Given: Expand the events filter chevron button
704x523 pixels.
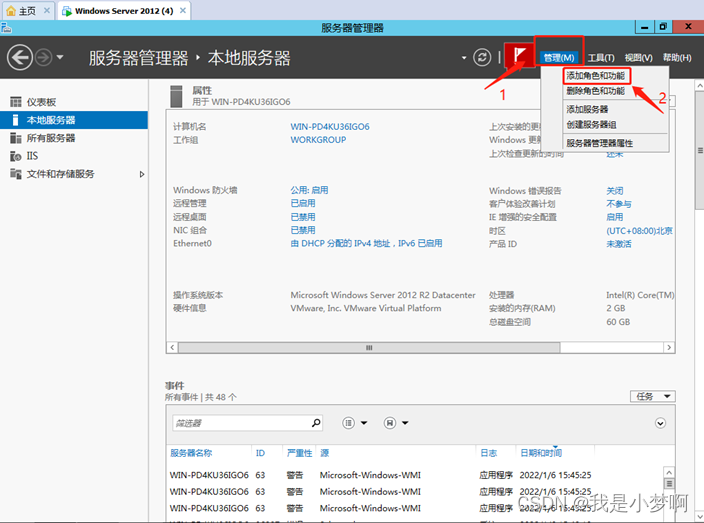Looking at the screenshot, I should click(660, 423).
